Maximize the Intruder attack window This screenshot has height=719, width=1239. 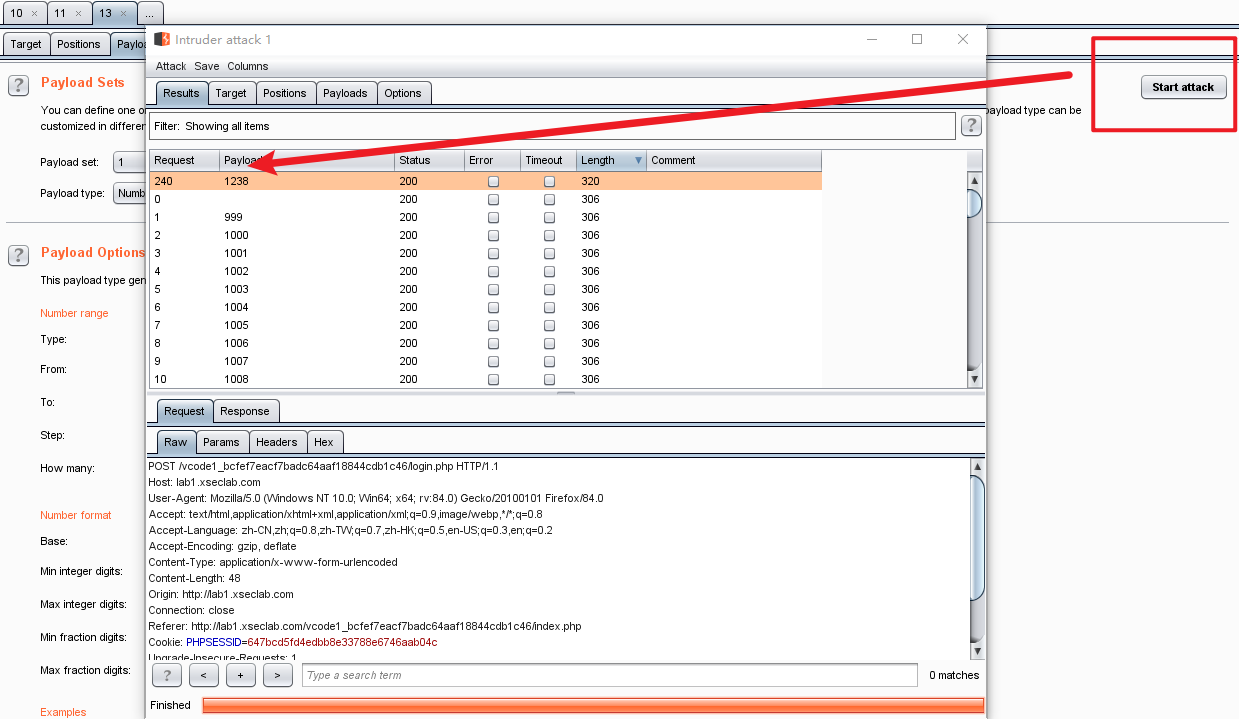(917, 39)
